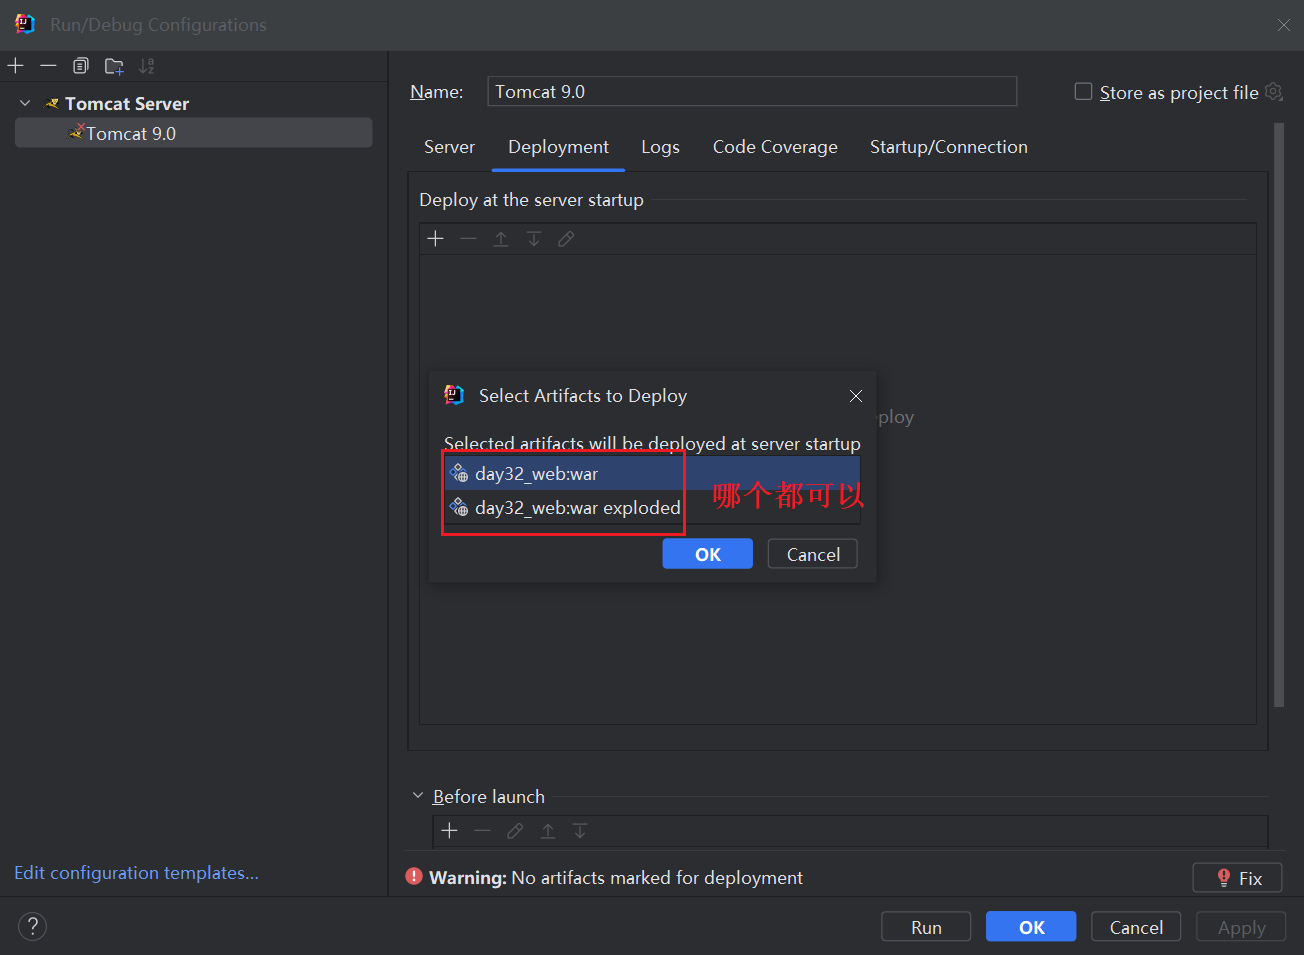This screenshot has height=955, width=1304.
Task: Close the Select Artifacts to Deploy dialog
Action: tap(856, 396)
